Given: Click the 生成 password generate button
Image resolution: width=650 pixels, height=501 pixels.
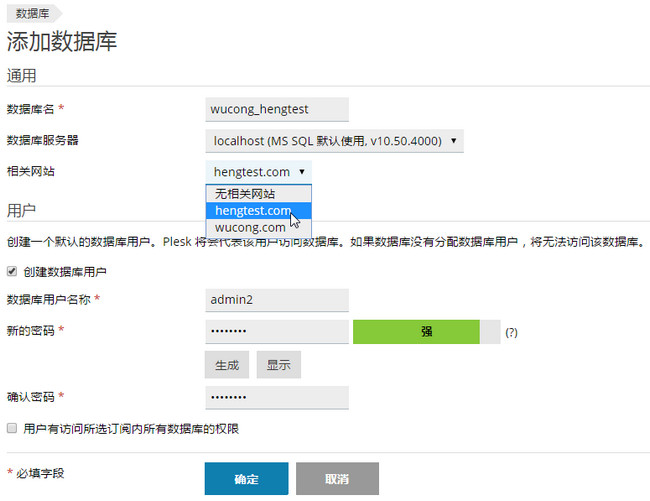Looking at the screenshot, I should (227, 365).
